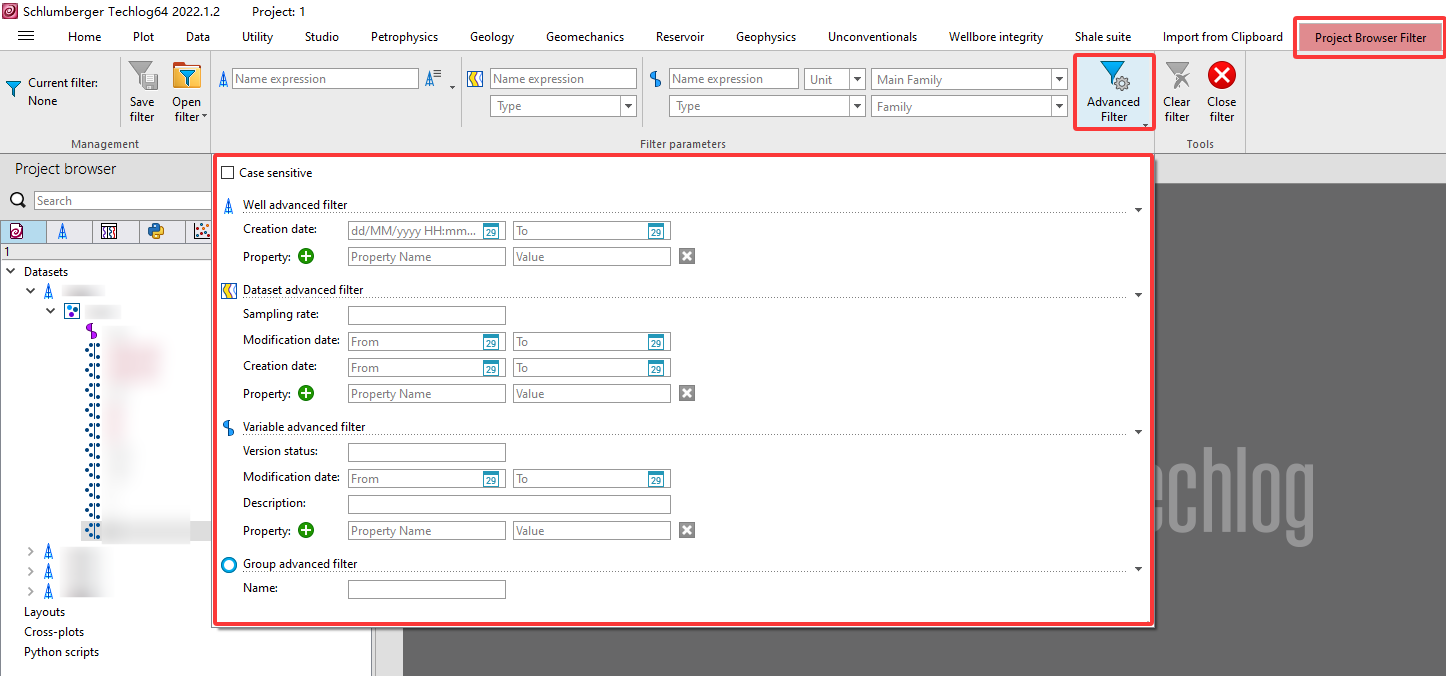Screen dimensions: 1446x676
Task: Open the Shale suite tab
Action: pos(1103,37)
